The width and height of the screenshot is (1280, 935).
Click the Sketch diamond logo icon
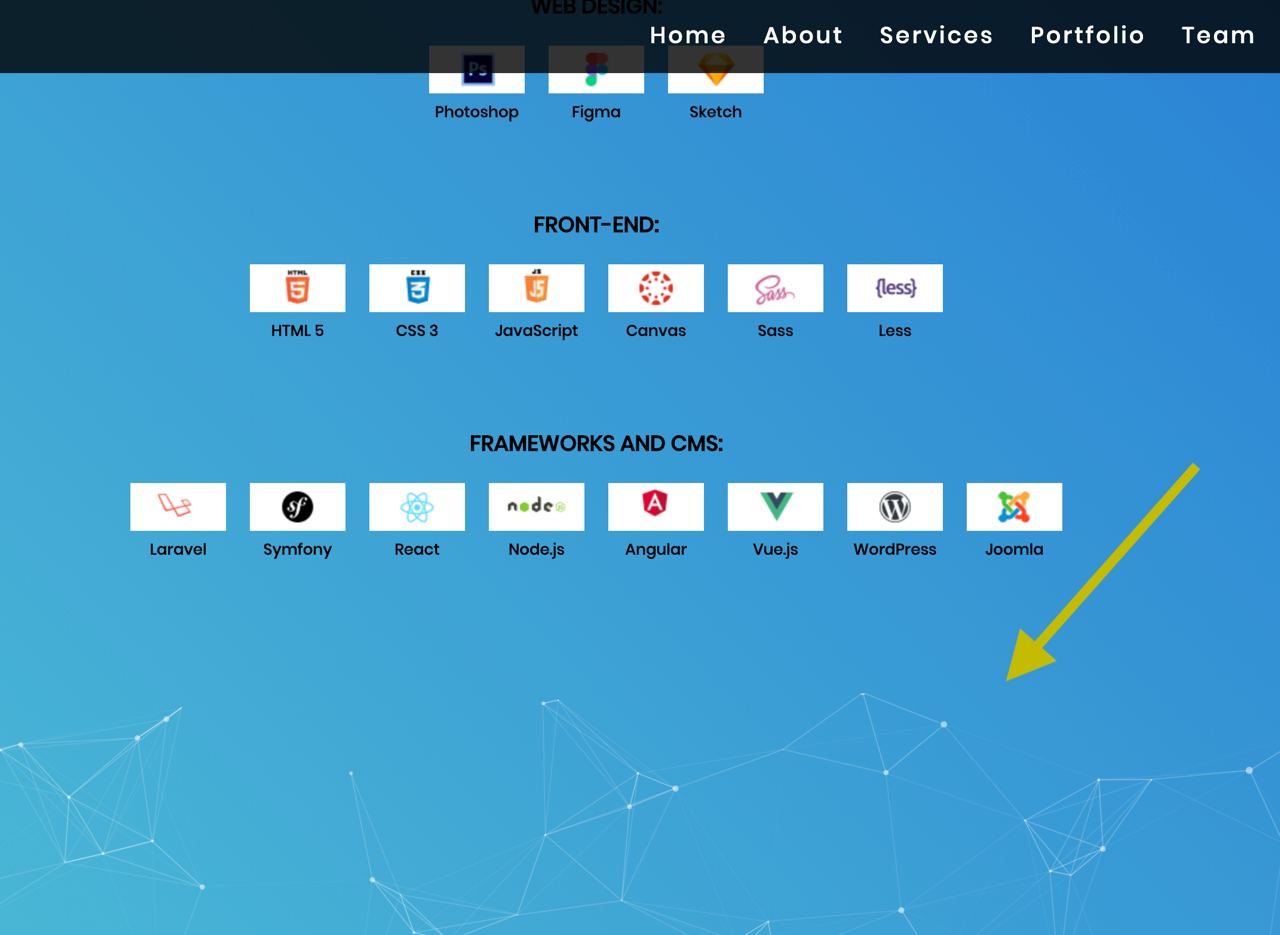point(716,69)
